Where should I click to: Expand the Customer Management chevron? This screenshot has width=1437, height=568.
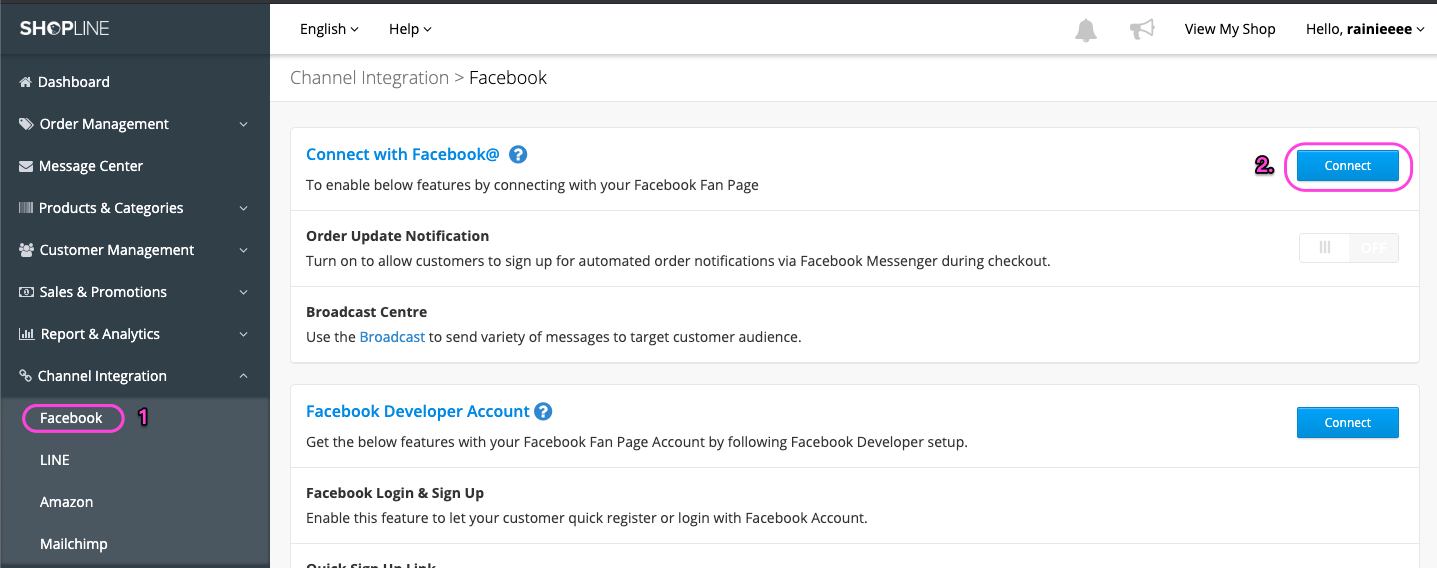244,251
